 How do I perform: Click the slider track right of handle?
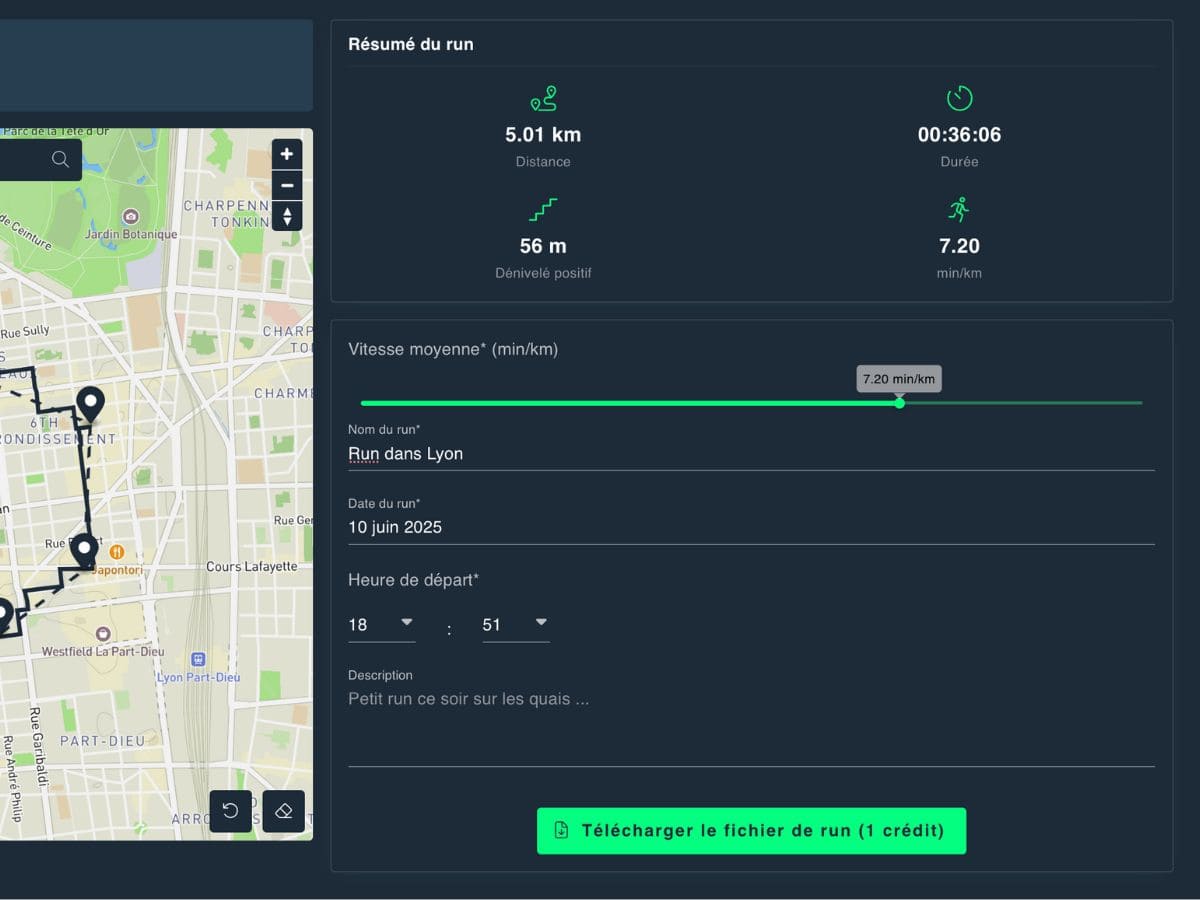pyautogui.click(x=1022, y=403)
